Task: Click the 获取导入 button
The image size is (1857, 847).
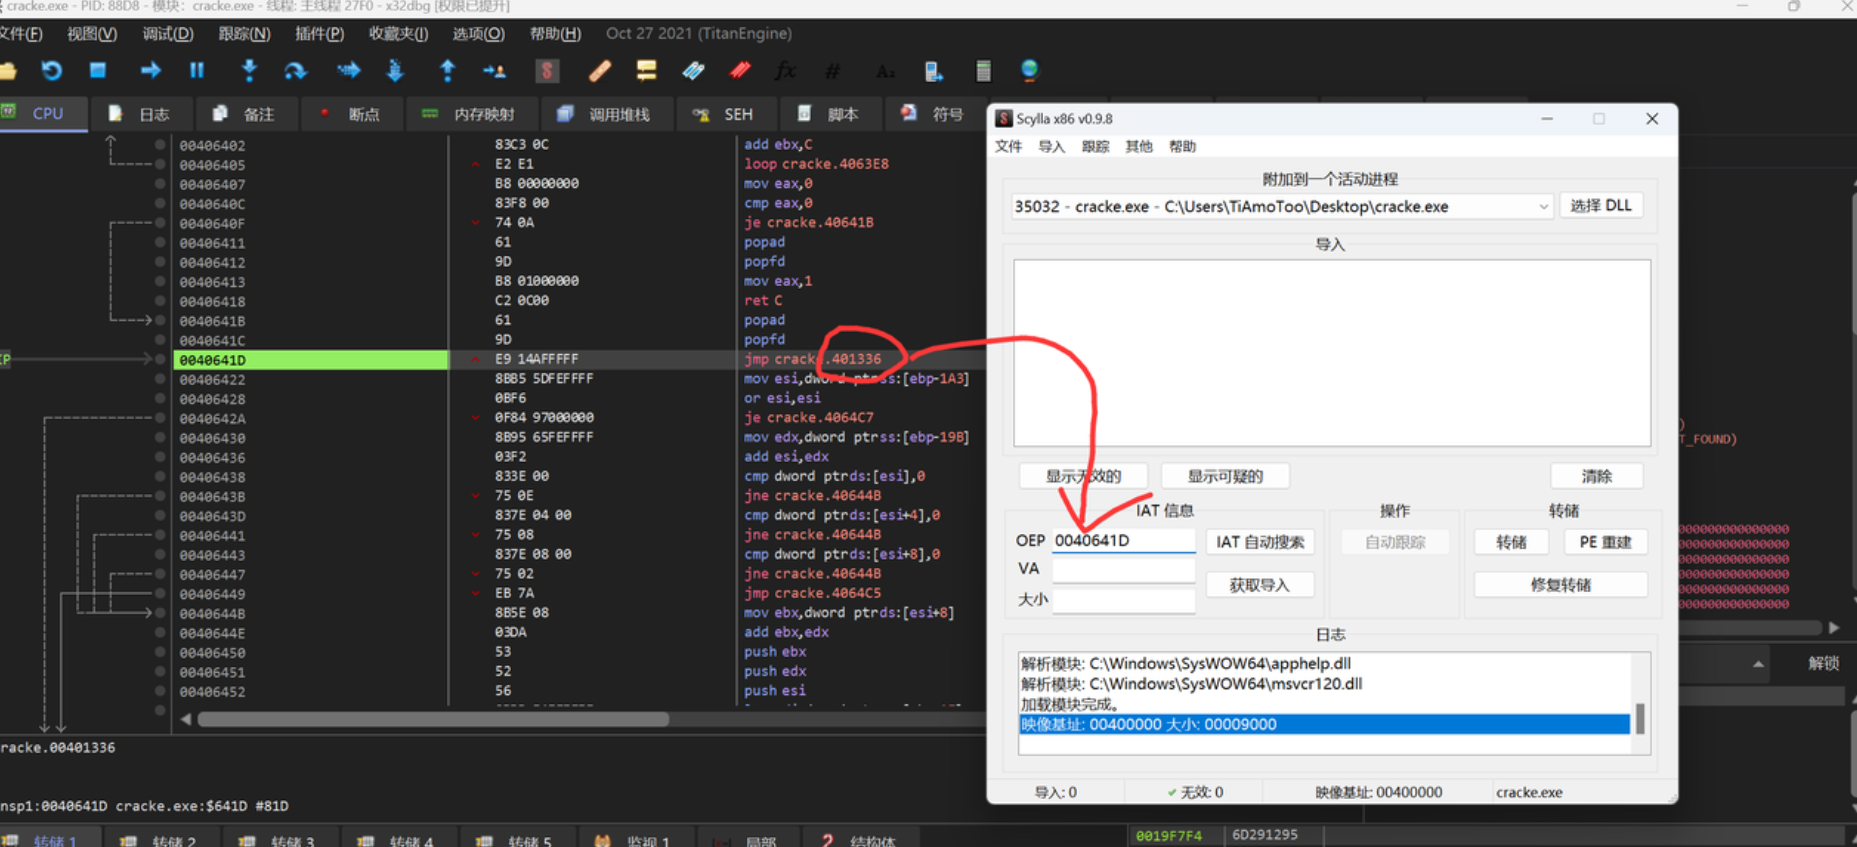Action: (x=1260, y=585)
